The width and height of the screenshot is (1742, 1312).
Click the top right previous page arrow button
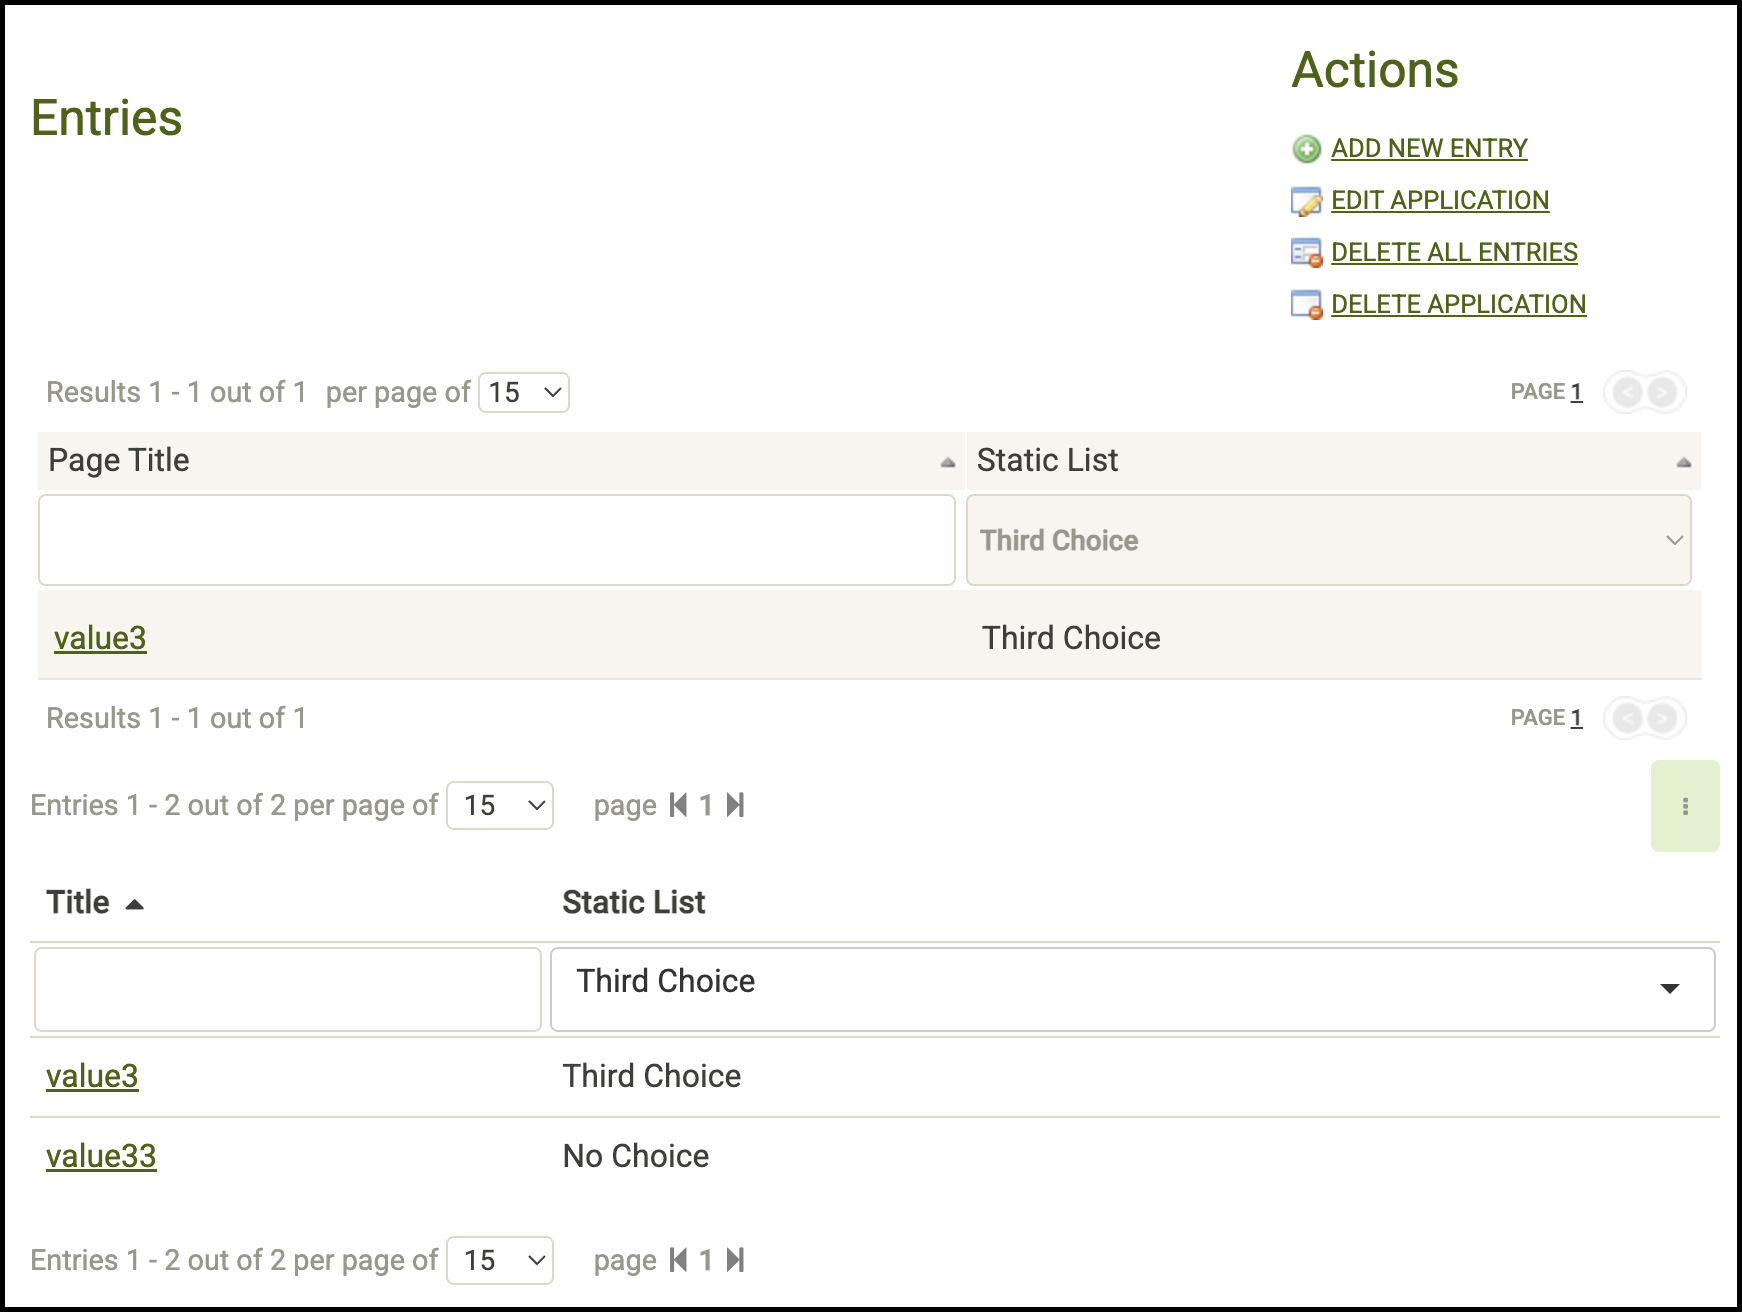tap(1627, 392)
